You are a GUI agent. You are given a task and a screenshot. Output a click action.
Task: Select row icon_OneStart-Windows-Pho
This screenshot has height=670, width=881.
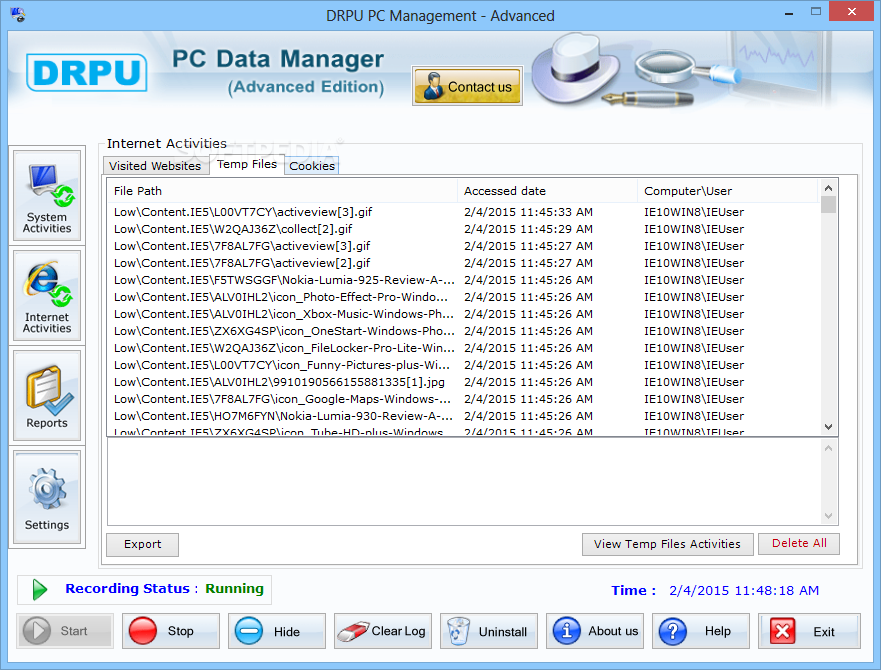click(463, 331)
